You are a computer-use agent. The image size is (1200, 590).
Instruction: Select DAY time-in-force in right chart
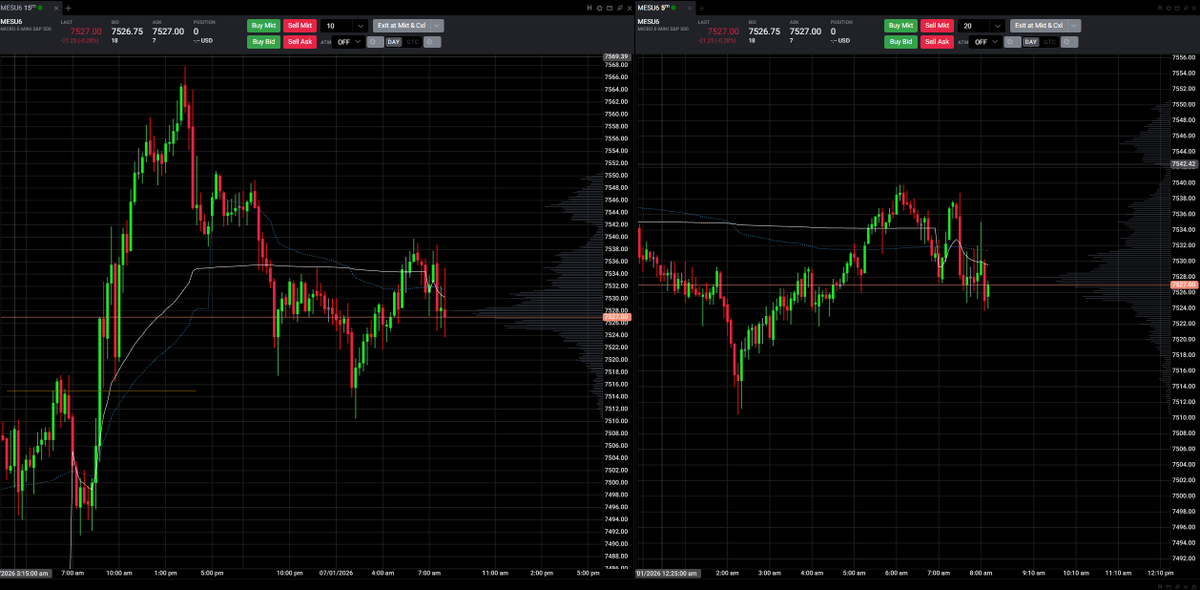point(1031,42)
